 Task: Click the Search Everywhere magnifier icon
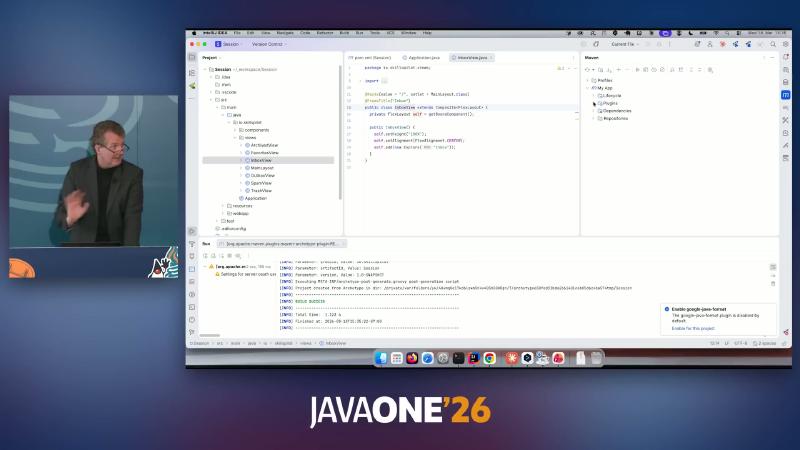pos(773,44)
